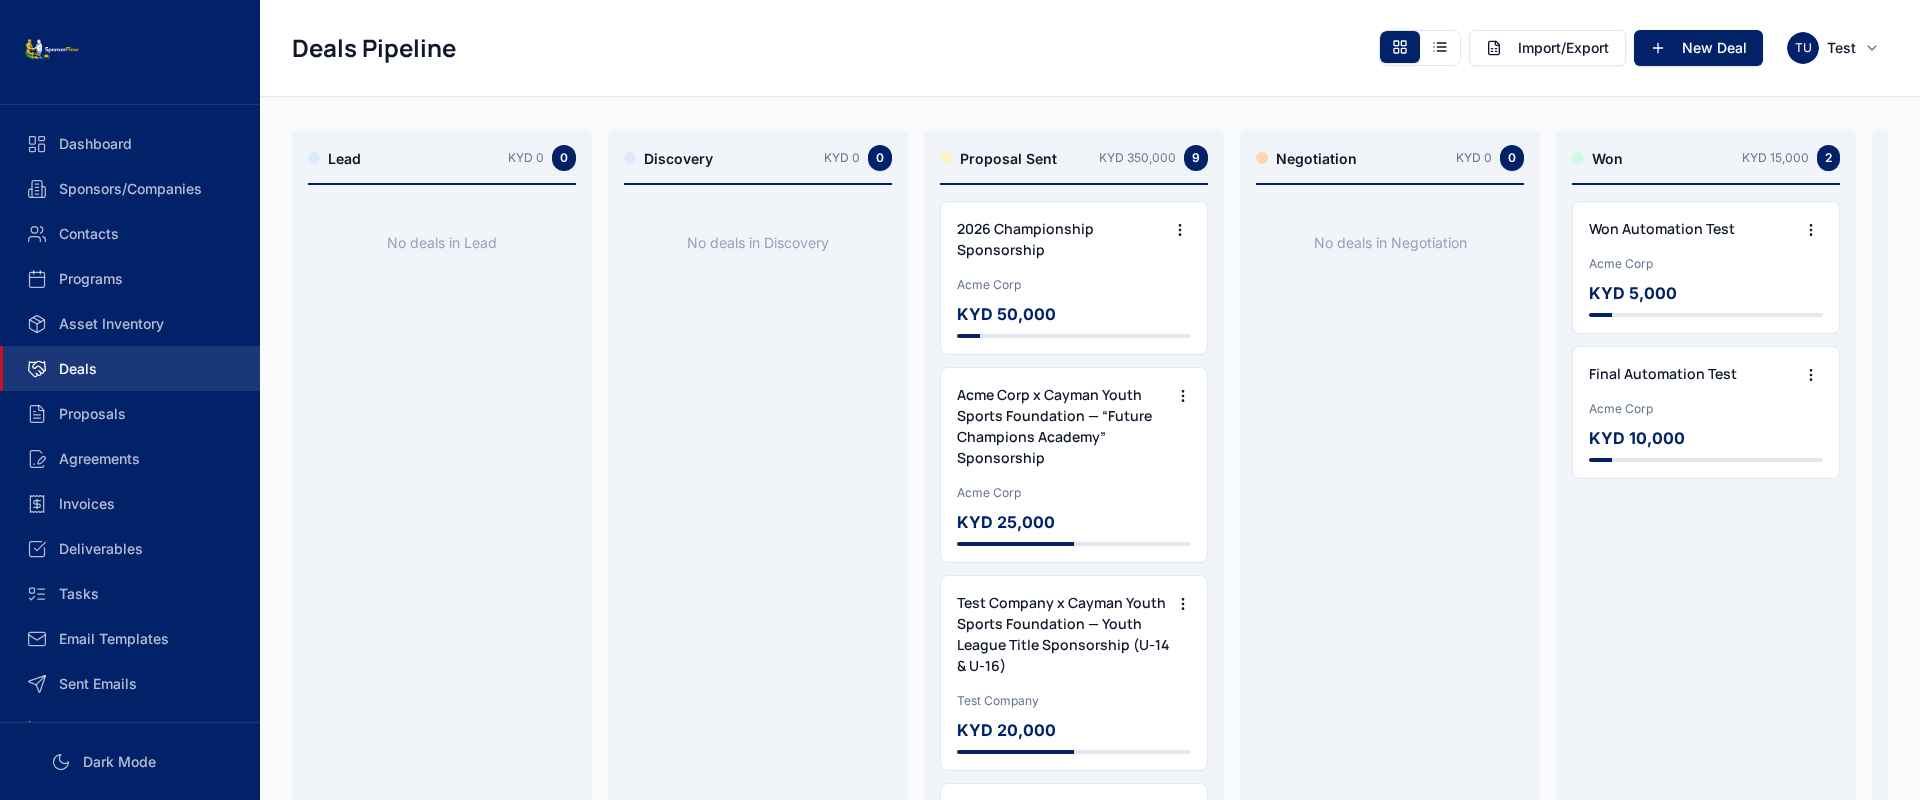Click the TU user avatar

click(x=1803, y=48)
